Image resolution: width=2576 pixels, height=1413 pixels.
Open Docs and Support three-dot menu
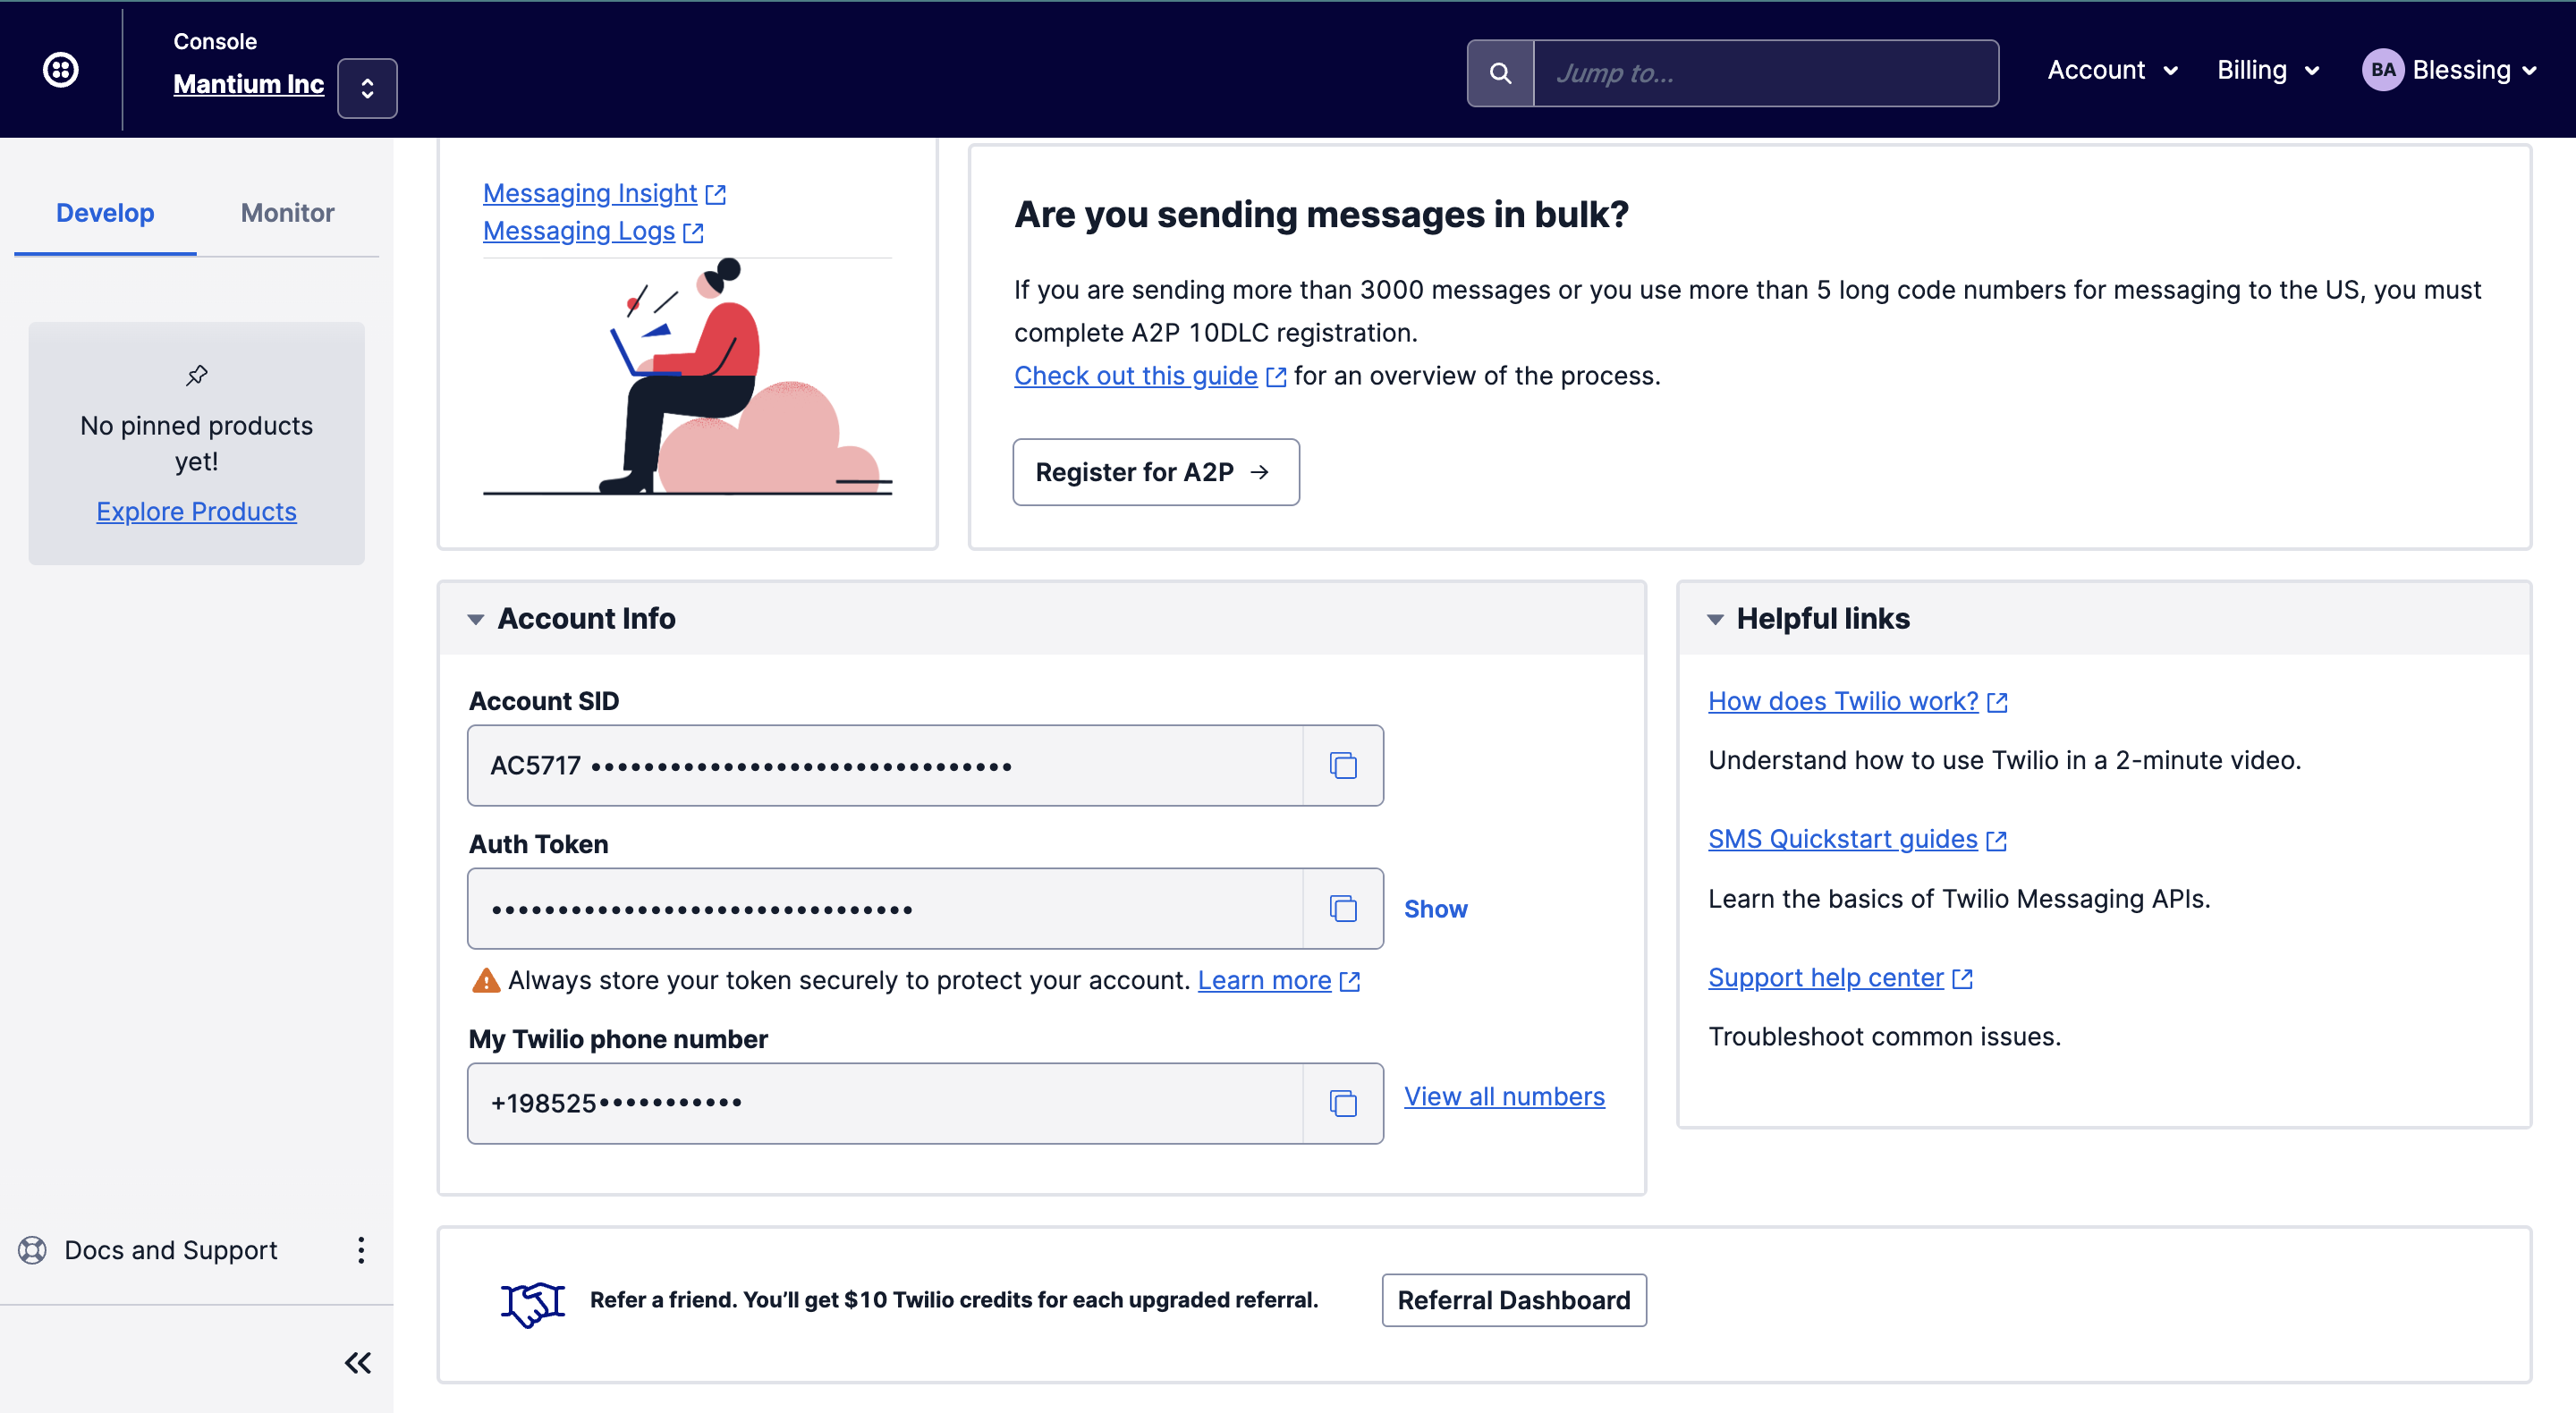(361, 1250)
